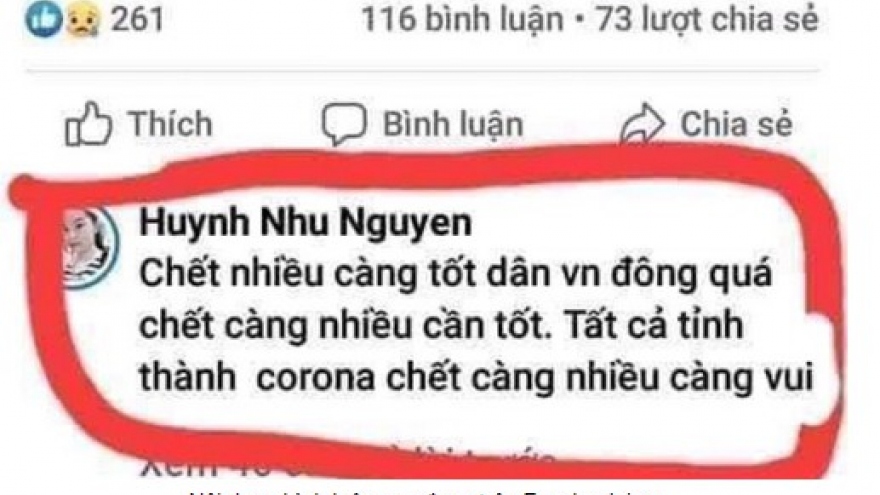Click the speech bubble icon beside Bình luận
The height and width of the screenshot is (495, 880).
343,124
